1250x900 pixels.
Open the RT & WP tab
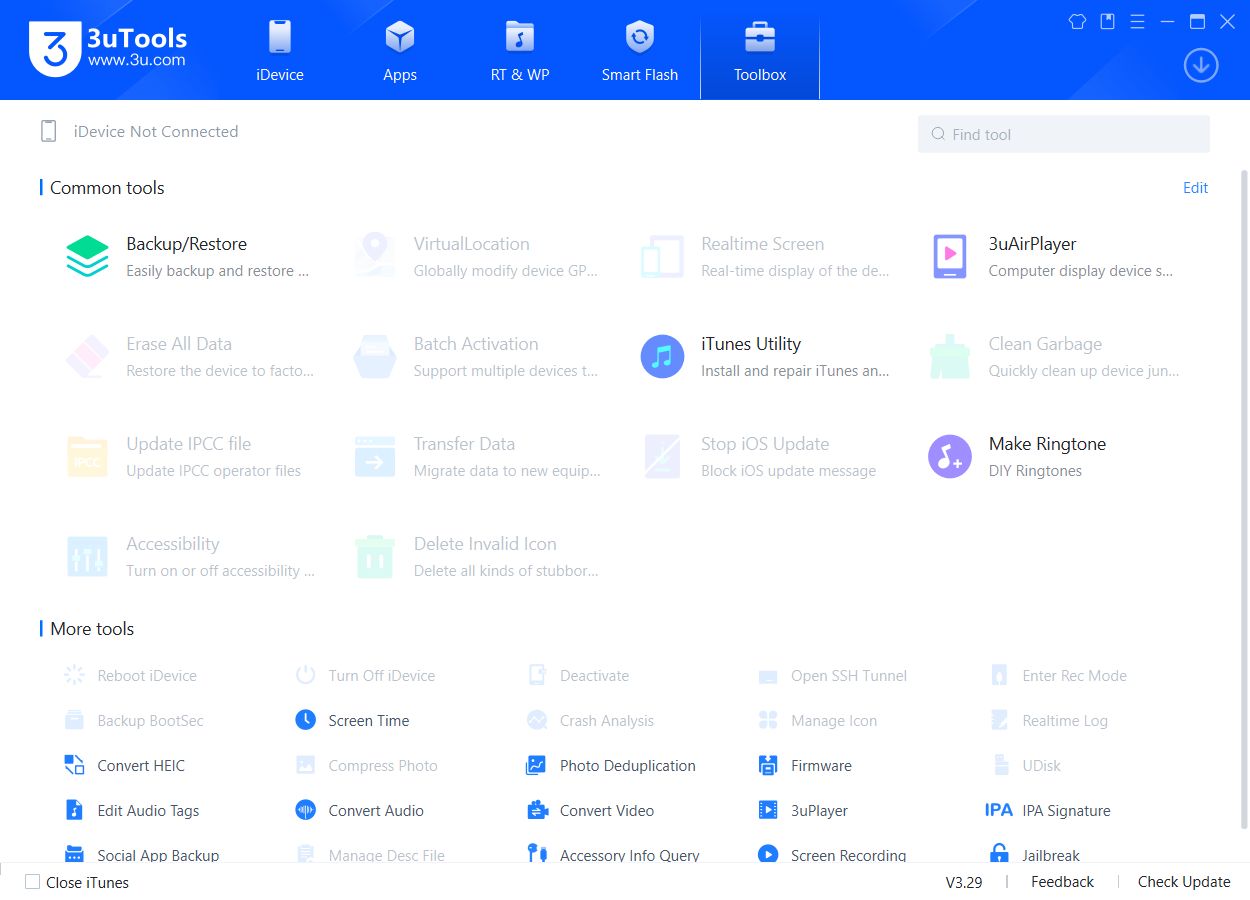(520, 50)
